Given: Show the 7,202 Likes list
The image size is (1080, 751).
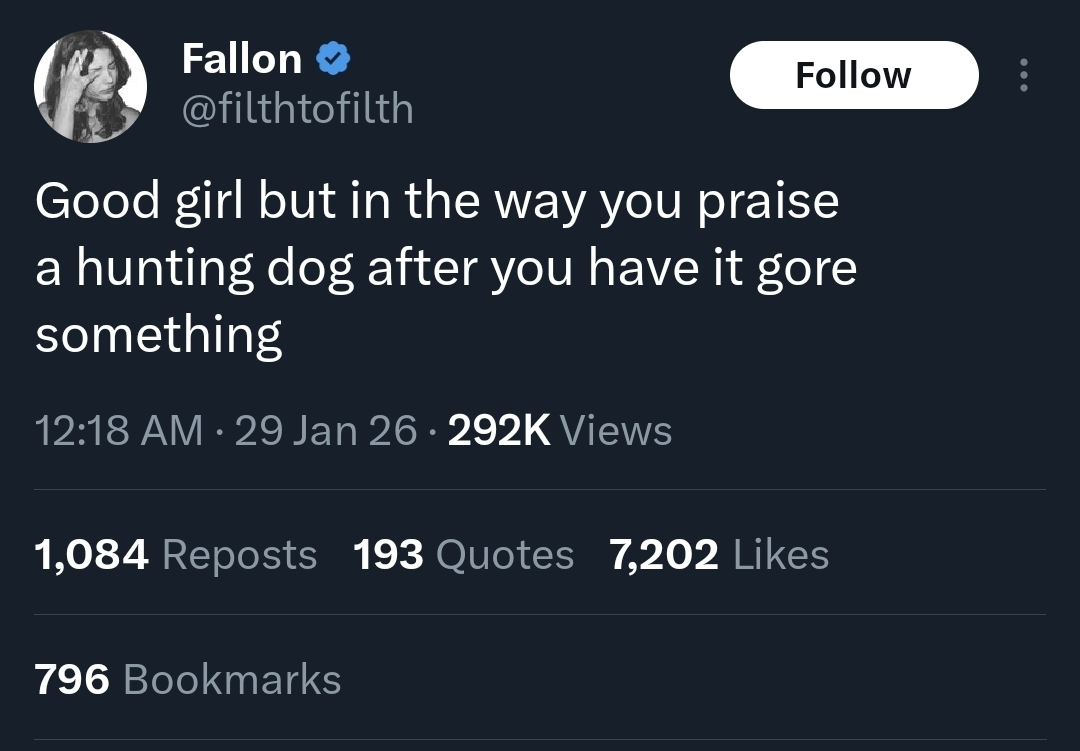Looking at the screenshot, I should point(719,554).
